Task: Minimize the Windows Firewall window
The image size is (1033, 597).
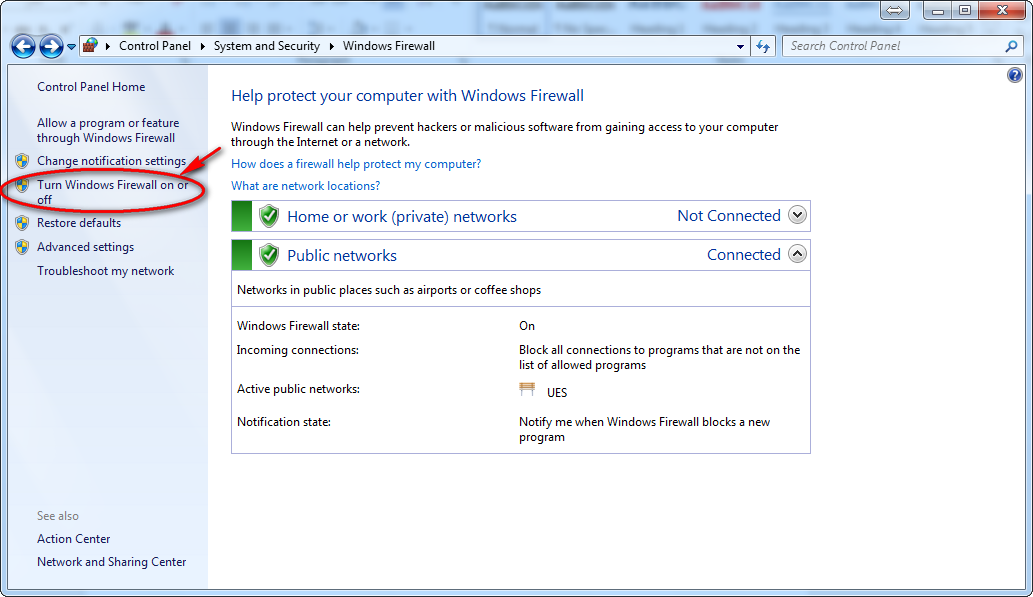Action: (x=938, y=10)
